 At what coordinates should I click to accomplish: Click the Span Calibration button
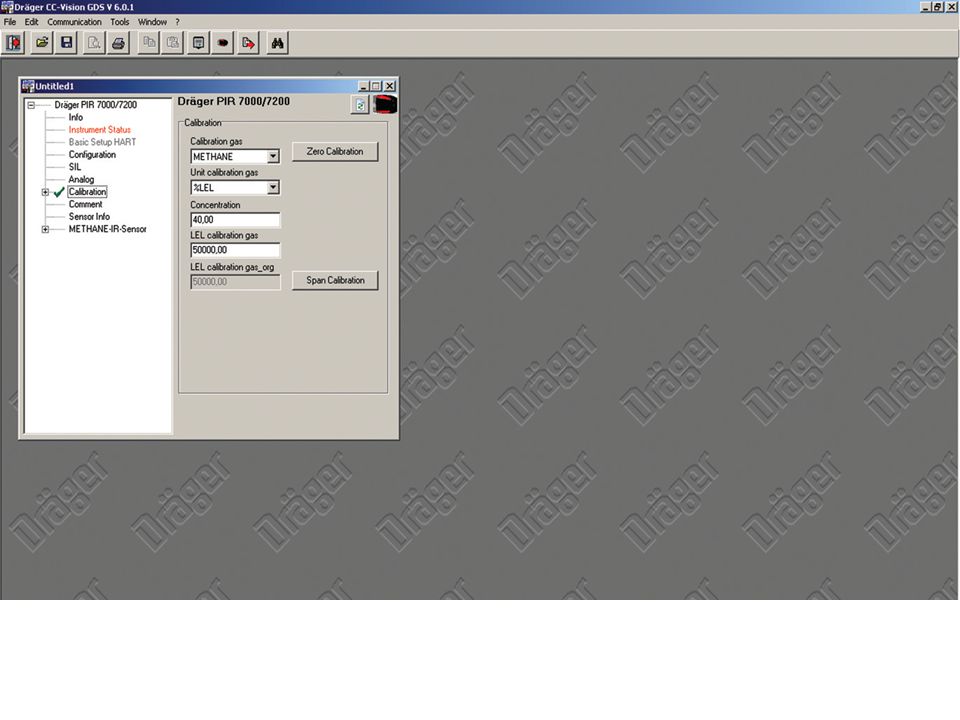(335, 280)
